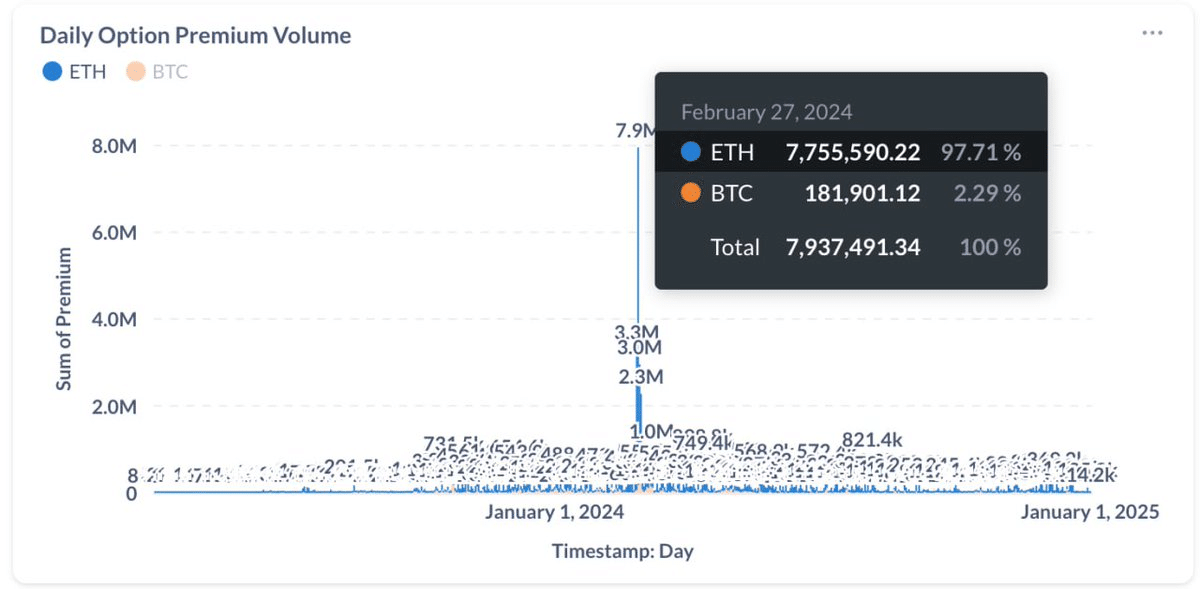The height and width of the screenshot is (589, 1200).
Task: Click the 8.0M y-axis tick label
Action: point(113,146)
